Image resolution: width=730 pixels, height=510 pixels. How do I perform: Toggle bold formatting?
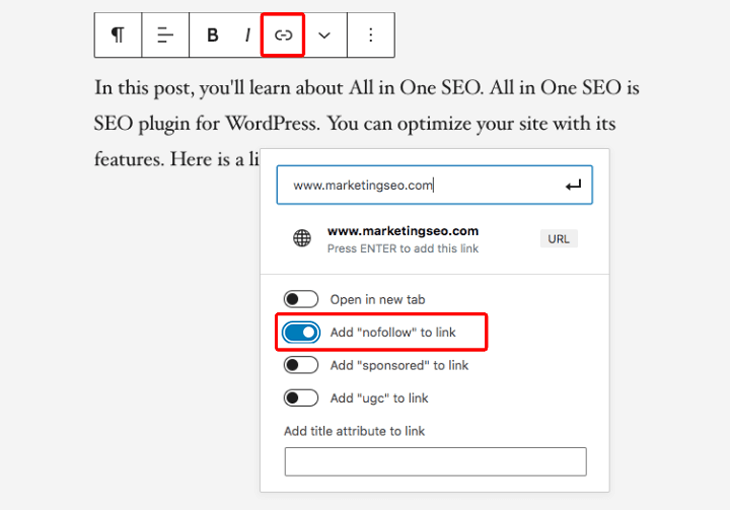point(213,35)
